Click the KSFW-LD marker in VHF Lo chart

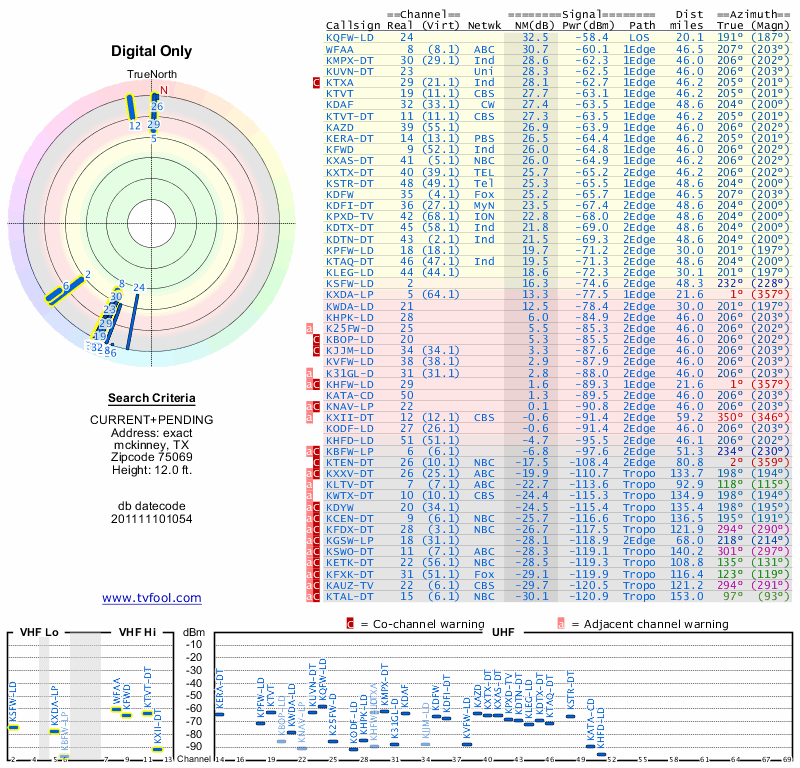(x=14, y=728)
